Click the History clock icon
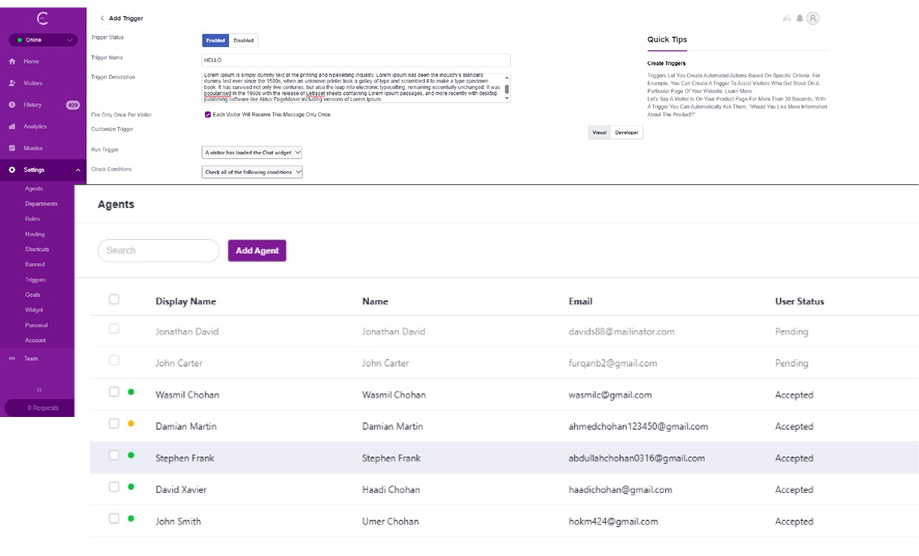The image size is (919, 556). tap(12, 105)
